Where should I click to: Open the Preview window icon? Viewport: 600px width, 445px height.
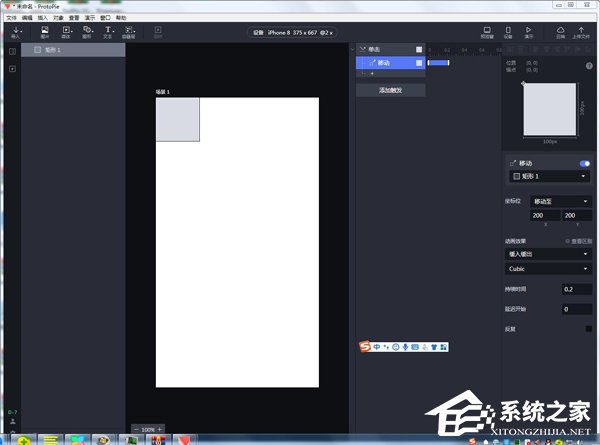pos(487,33)
